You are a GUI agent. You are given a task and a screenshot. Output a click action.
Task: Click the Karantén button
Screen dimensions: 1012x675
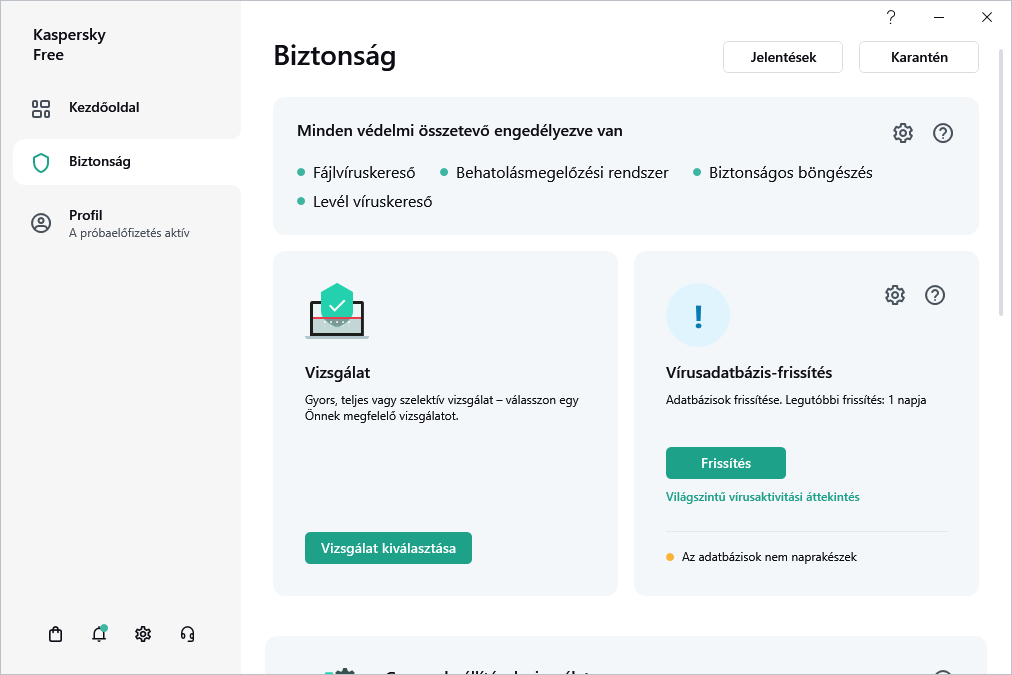(919, 57)
